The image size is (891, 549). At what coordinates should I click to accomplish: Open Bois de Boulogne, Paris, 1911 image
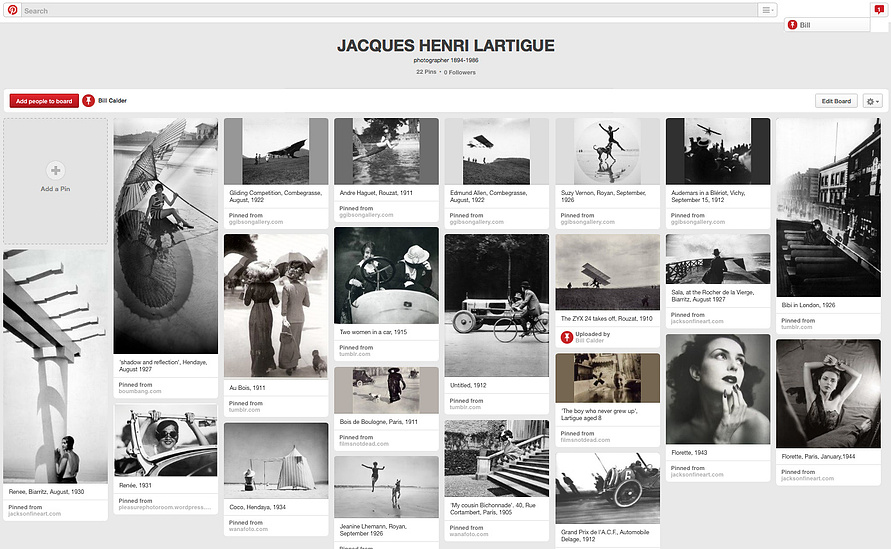click(x=386, y=390)
